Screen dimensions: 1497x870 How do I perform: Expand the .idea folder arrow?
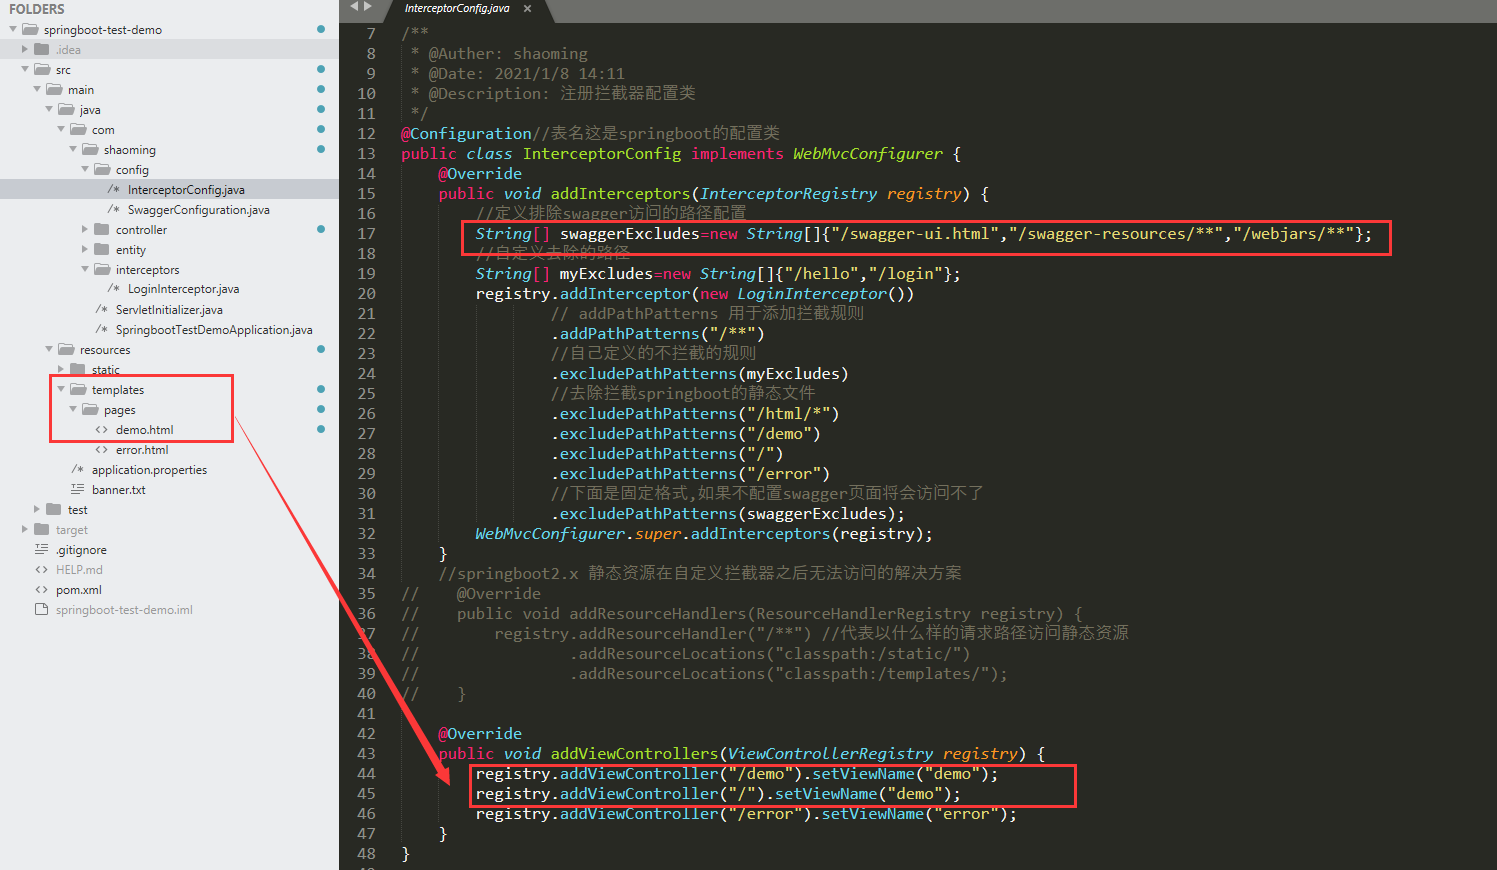click(x=25, y=49)
